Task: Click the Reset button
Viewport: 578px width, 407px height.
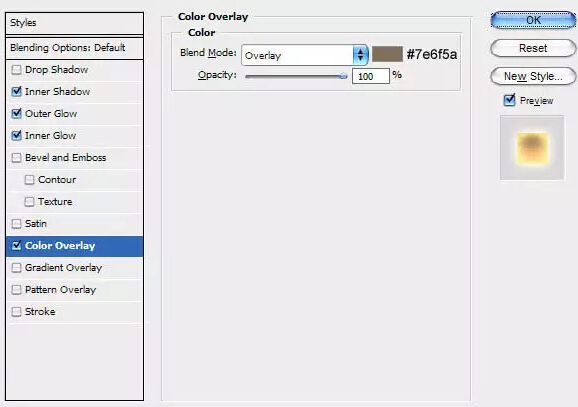Action: (x=533, y=48)
